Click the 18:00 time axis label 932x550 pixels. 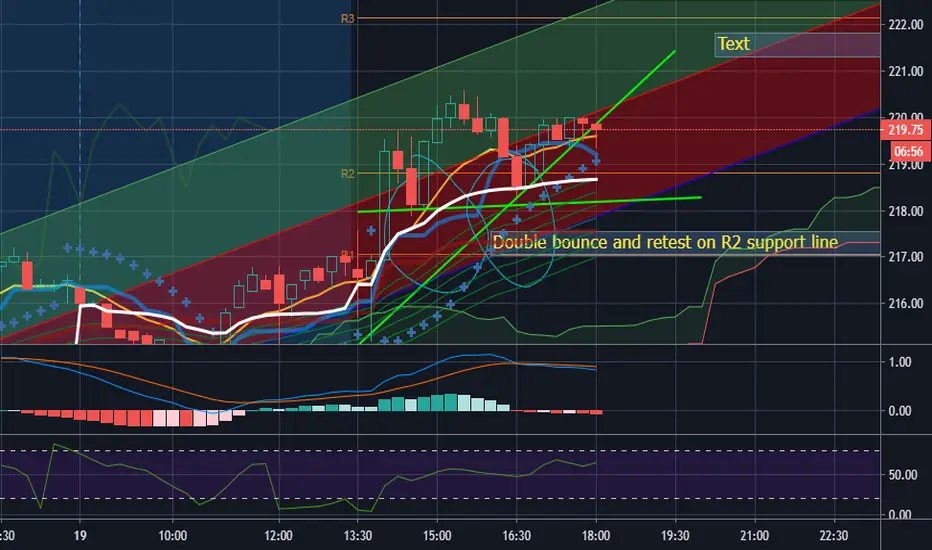pos(596,536)
